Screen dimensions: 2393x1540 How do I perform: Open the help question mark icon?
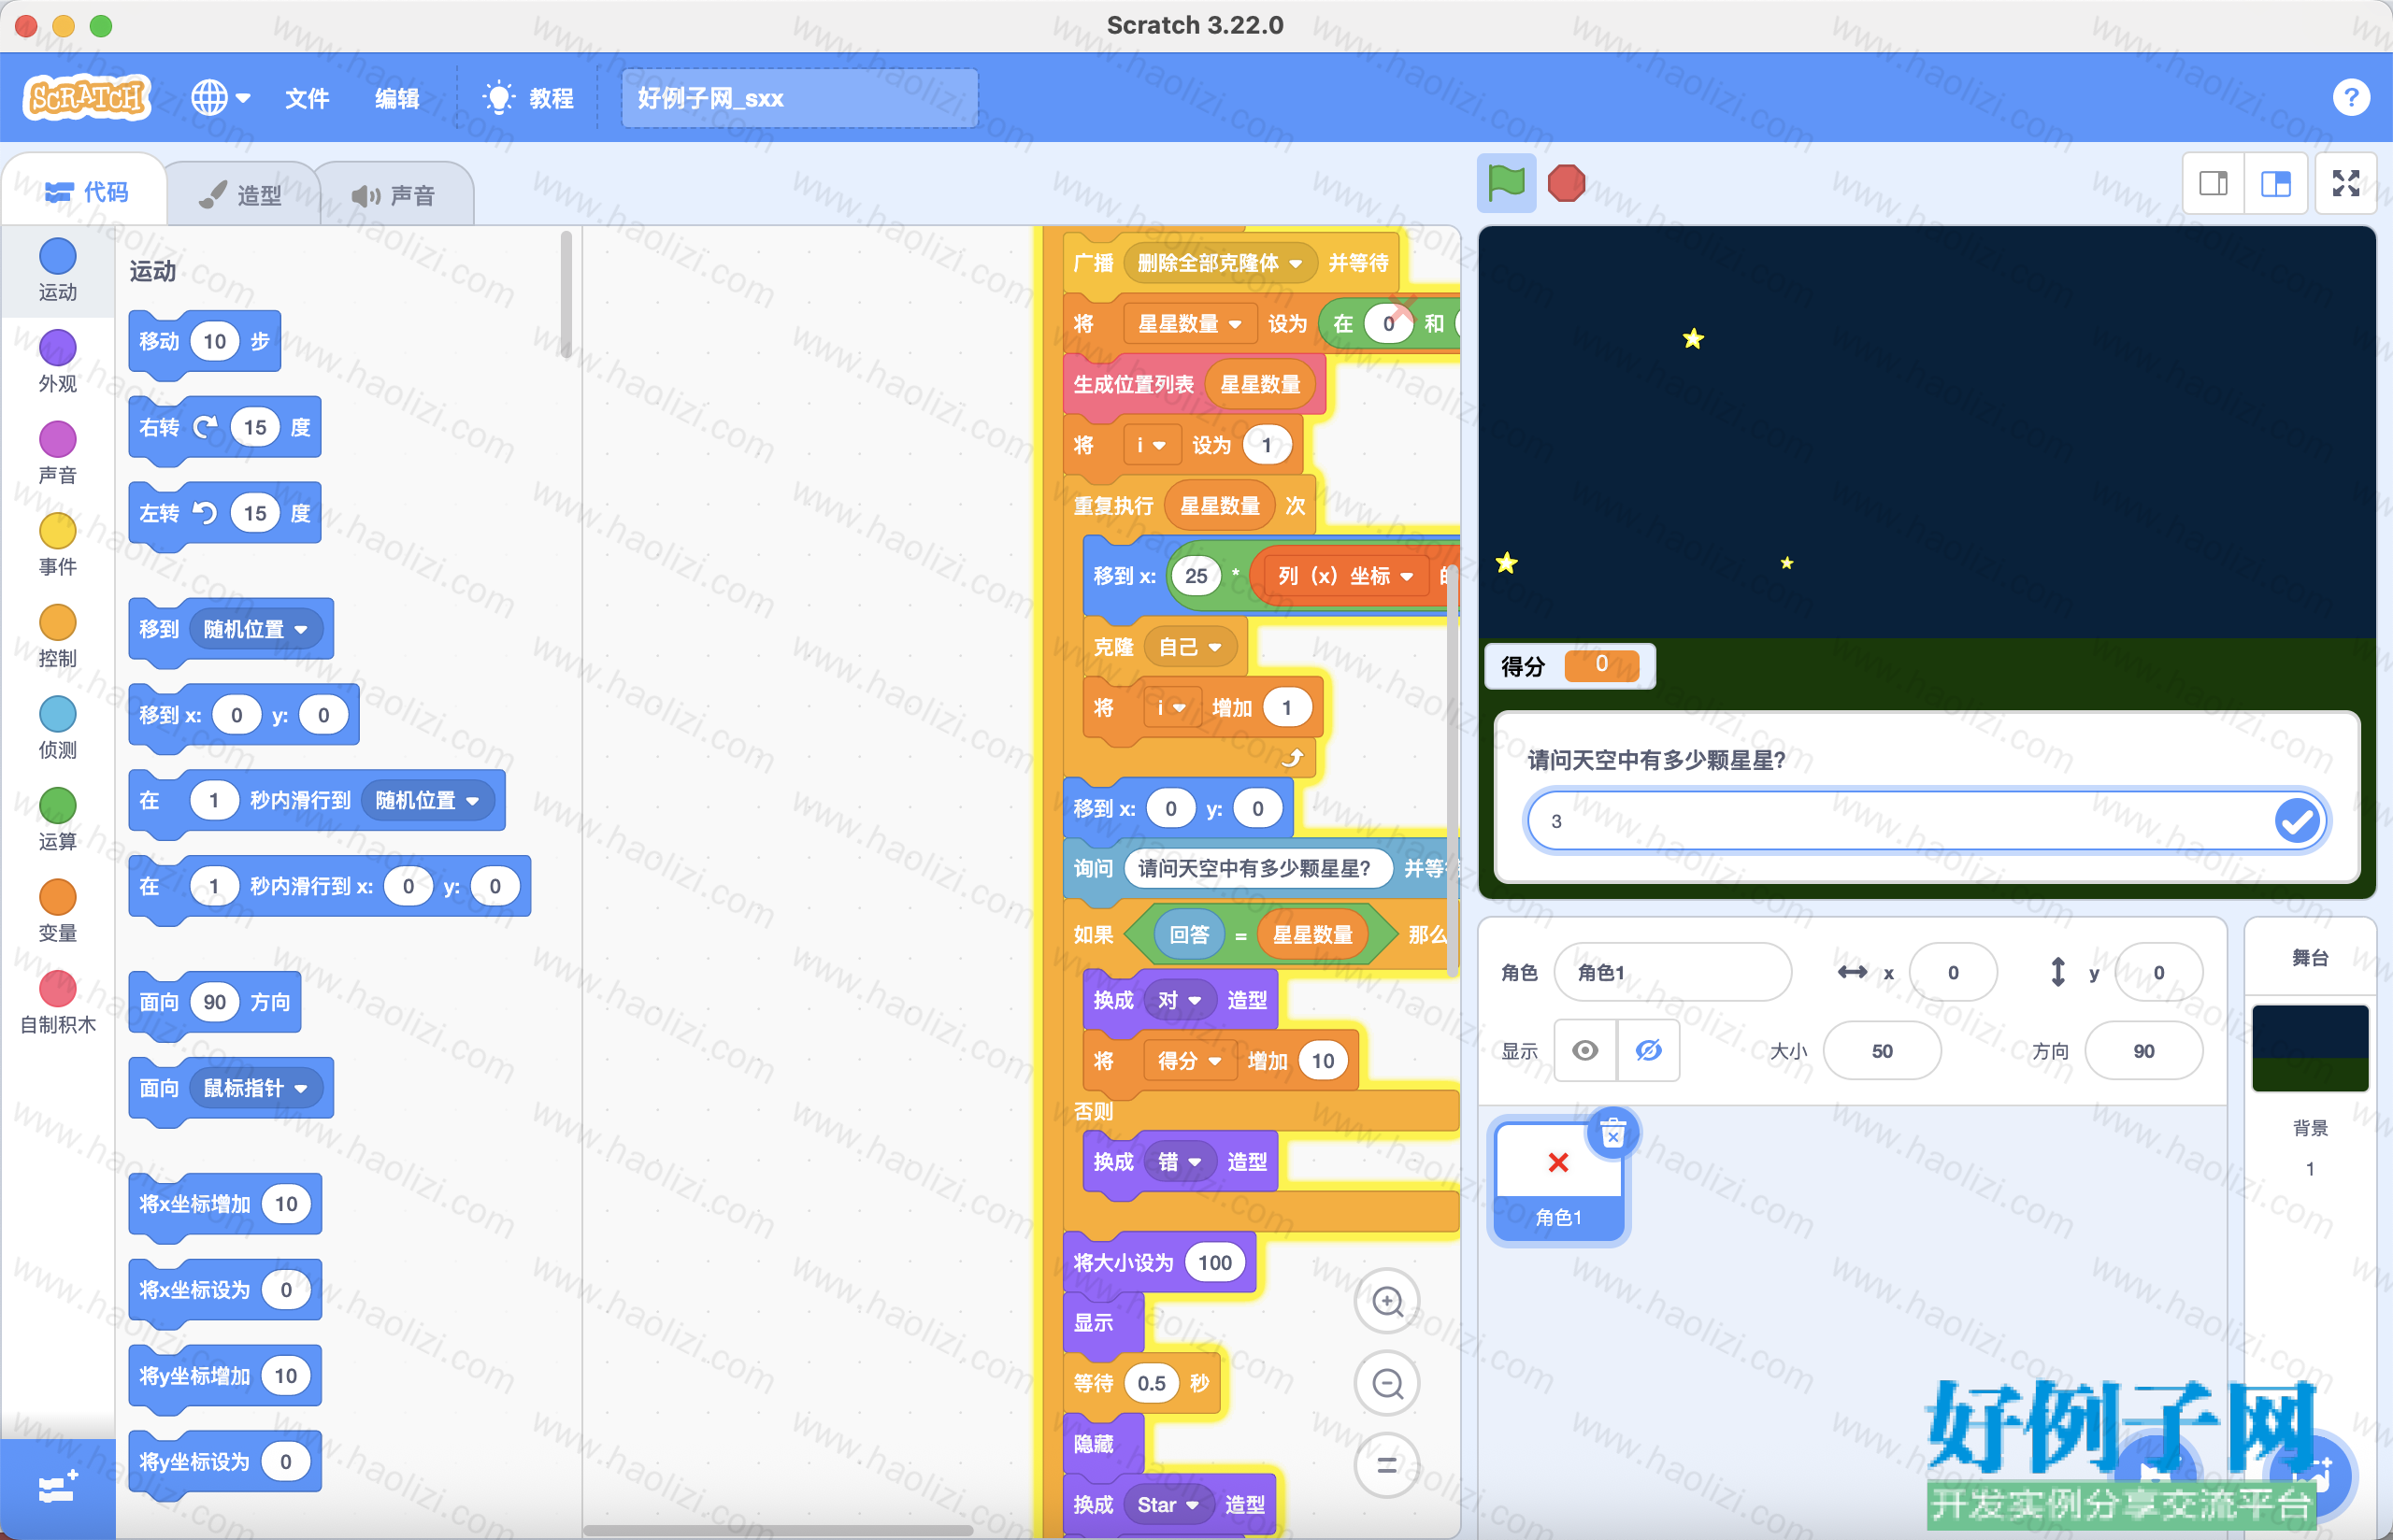[2350, 97]
